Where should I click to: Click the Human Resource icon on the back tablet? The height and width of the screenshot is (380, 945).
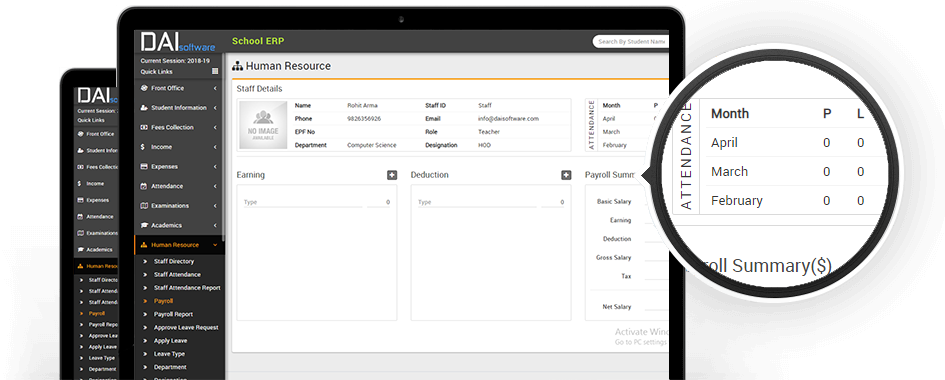point(80,266)
